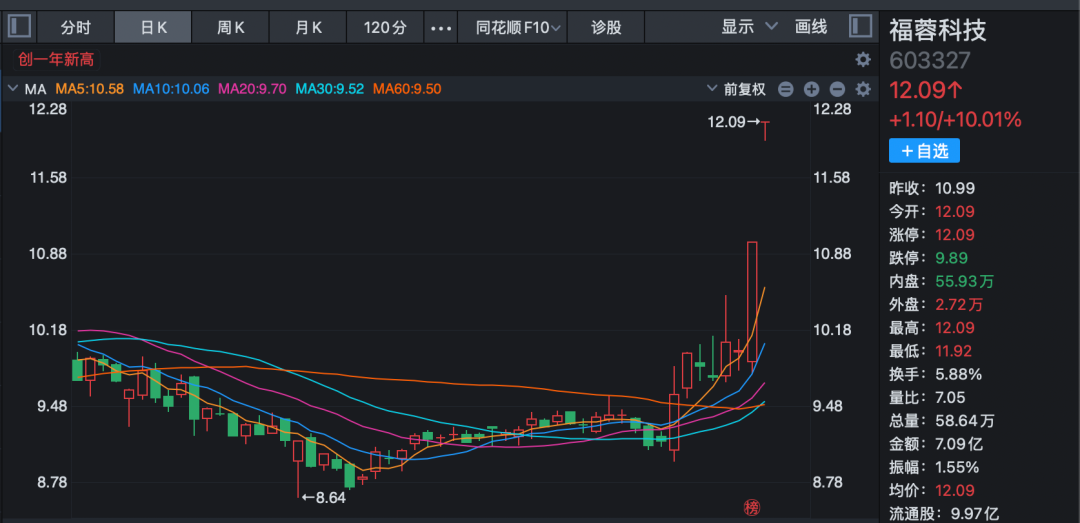Activate the 画线 drawing tool

(x=811, y=27)
